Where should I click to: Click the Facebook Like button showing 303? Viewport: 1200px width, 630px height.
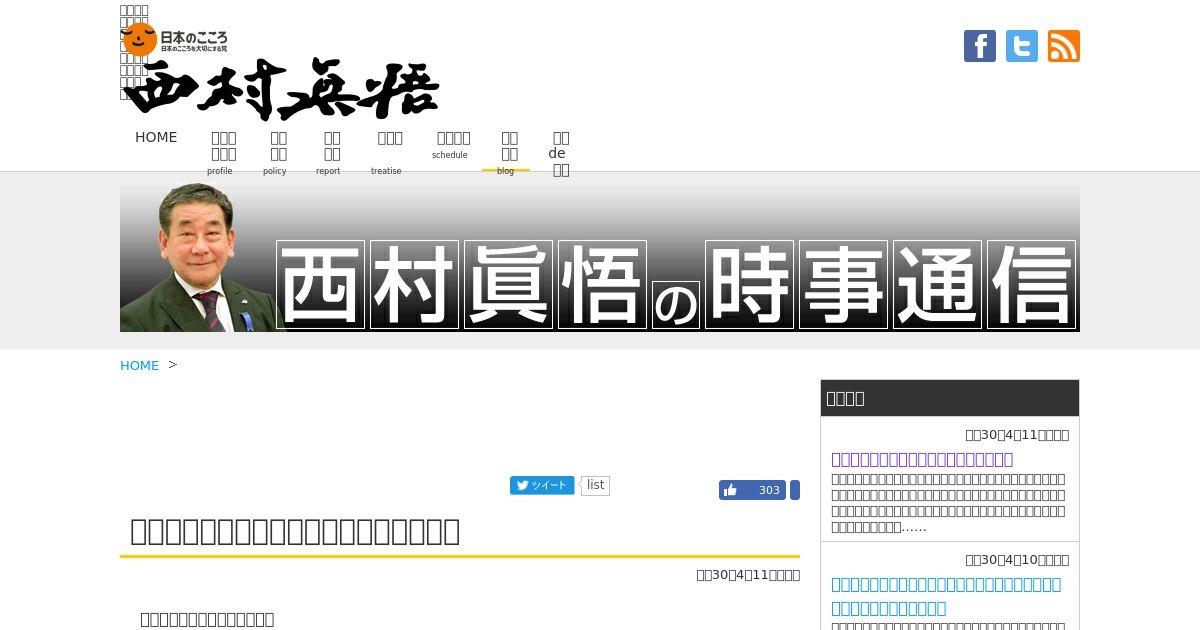pyautogui.click(x=752, y=490)
